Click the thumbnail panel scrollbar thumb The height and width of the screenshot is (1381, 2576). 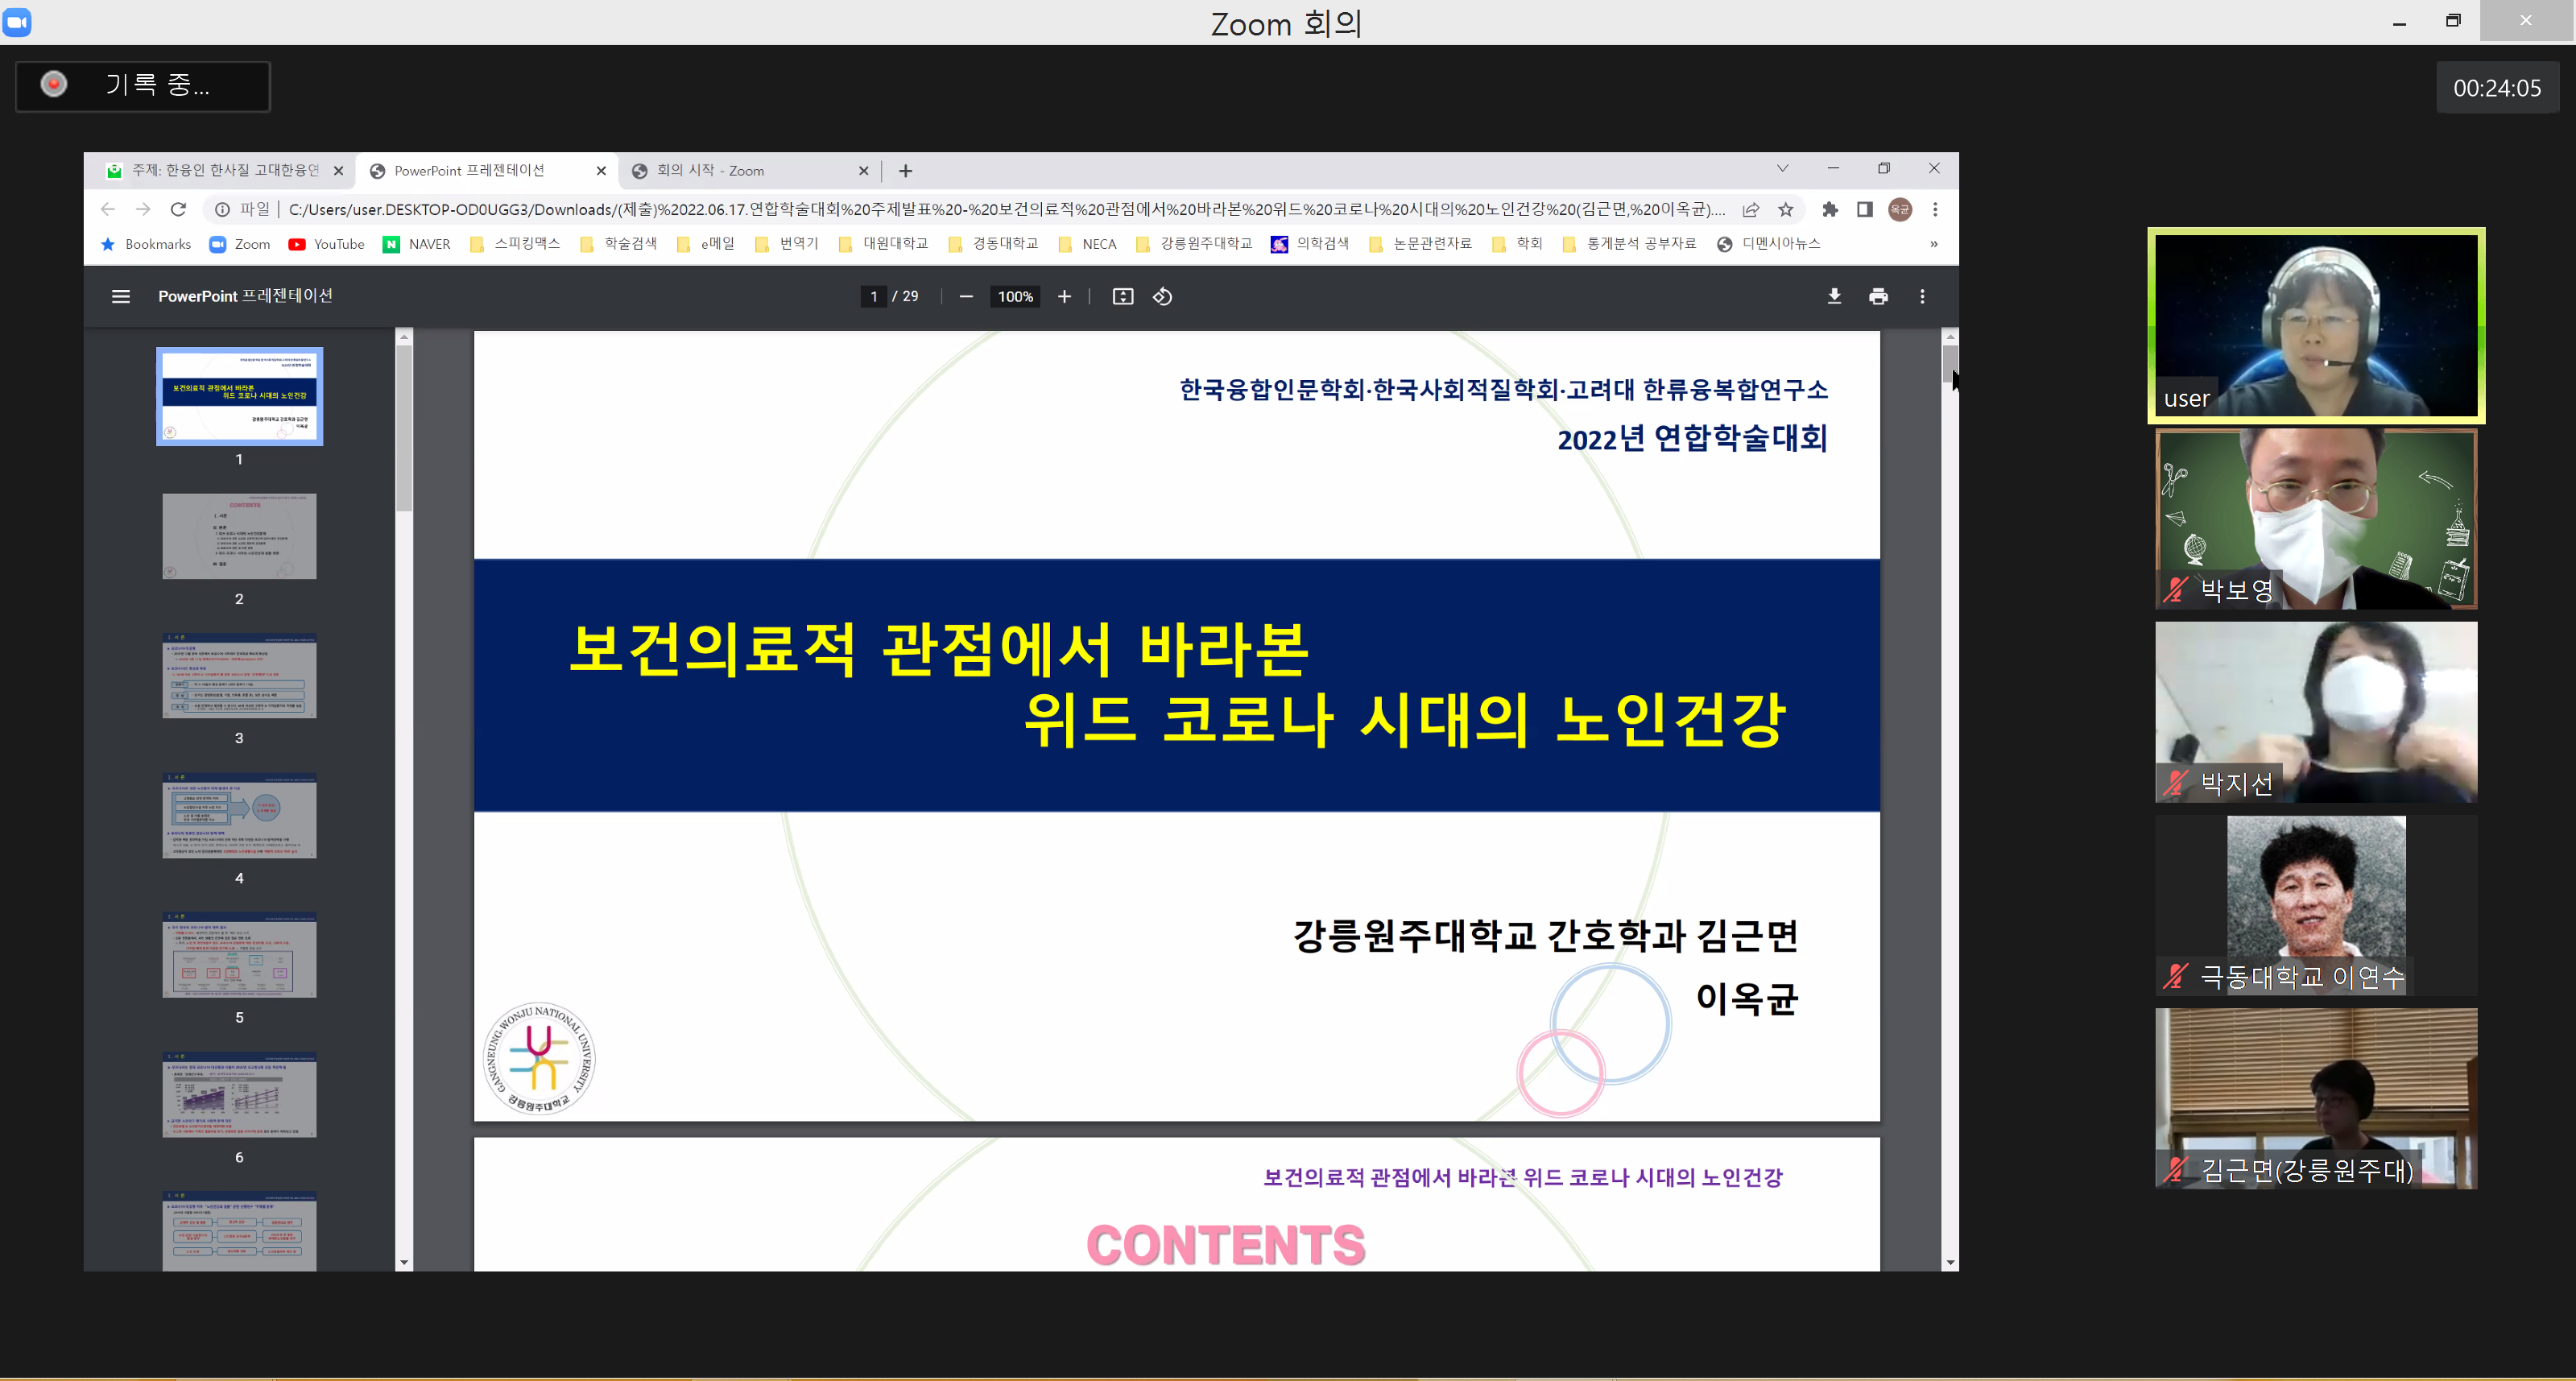click(x=404, y=428)
